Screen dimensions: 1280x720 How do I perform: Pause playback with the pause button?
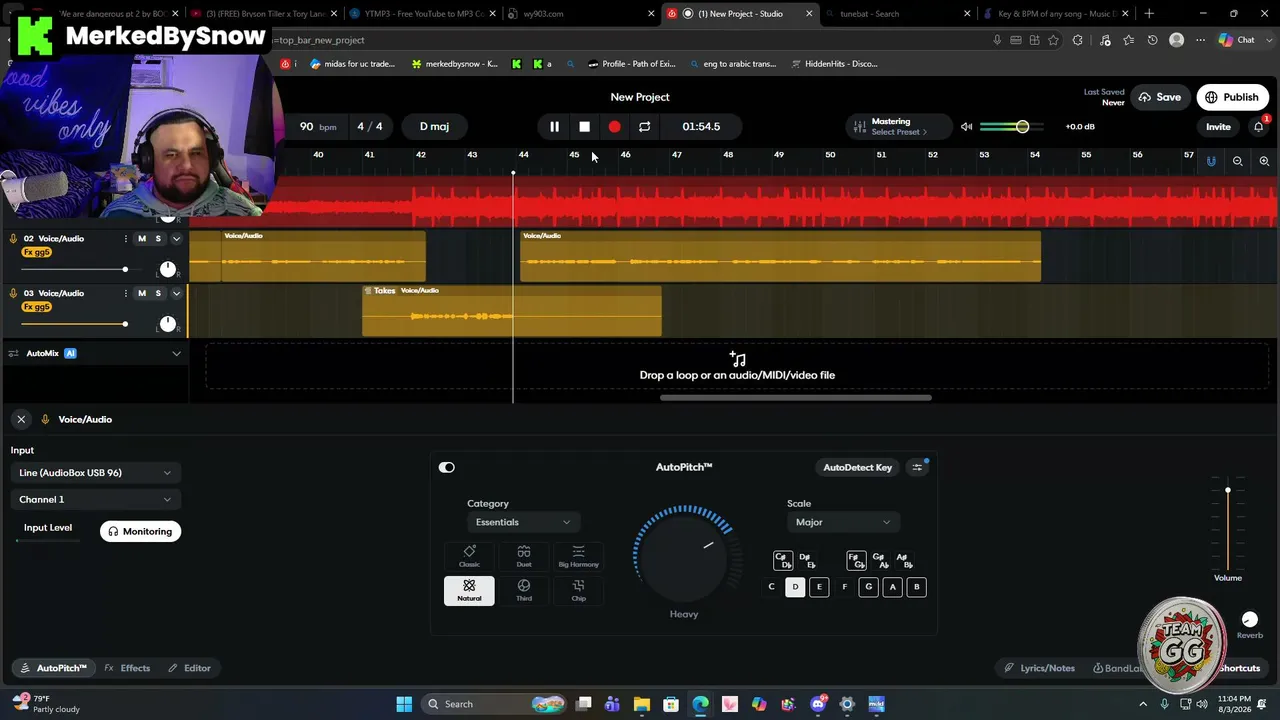pyautogui.click(x=554, y=127)
